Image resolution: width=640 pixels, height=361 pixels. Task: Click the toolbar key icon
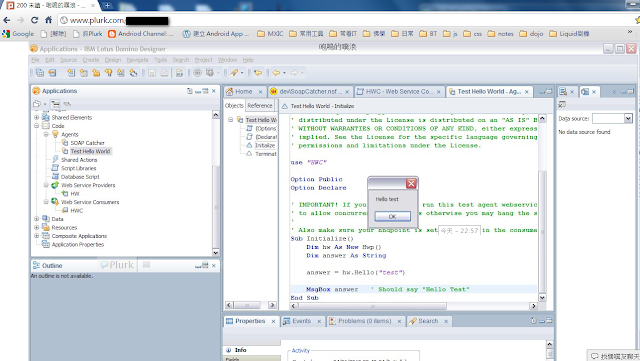click(x=109, y=73)
